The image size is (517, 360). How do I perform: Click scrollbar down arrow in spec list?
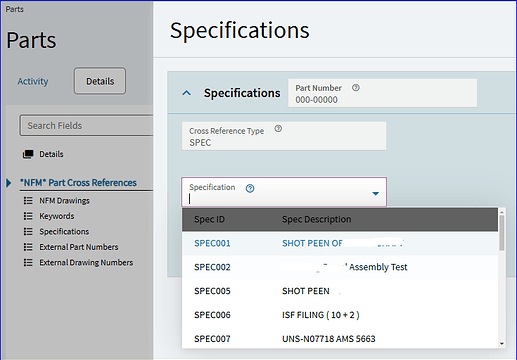(x=502, y=344)
